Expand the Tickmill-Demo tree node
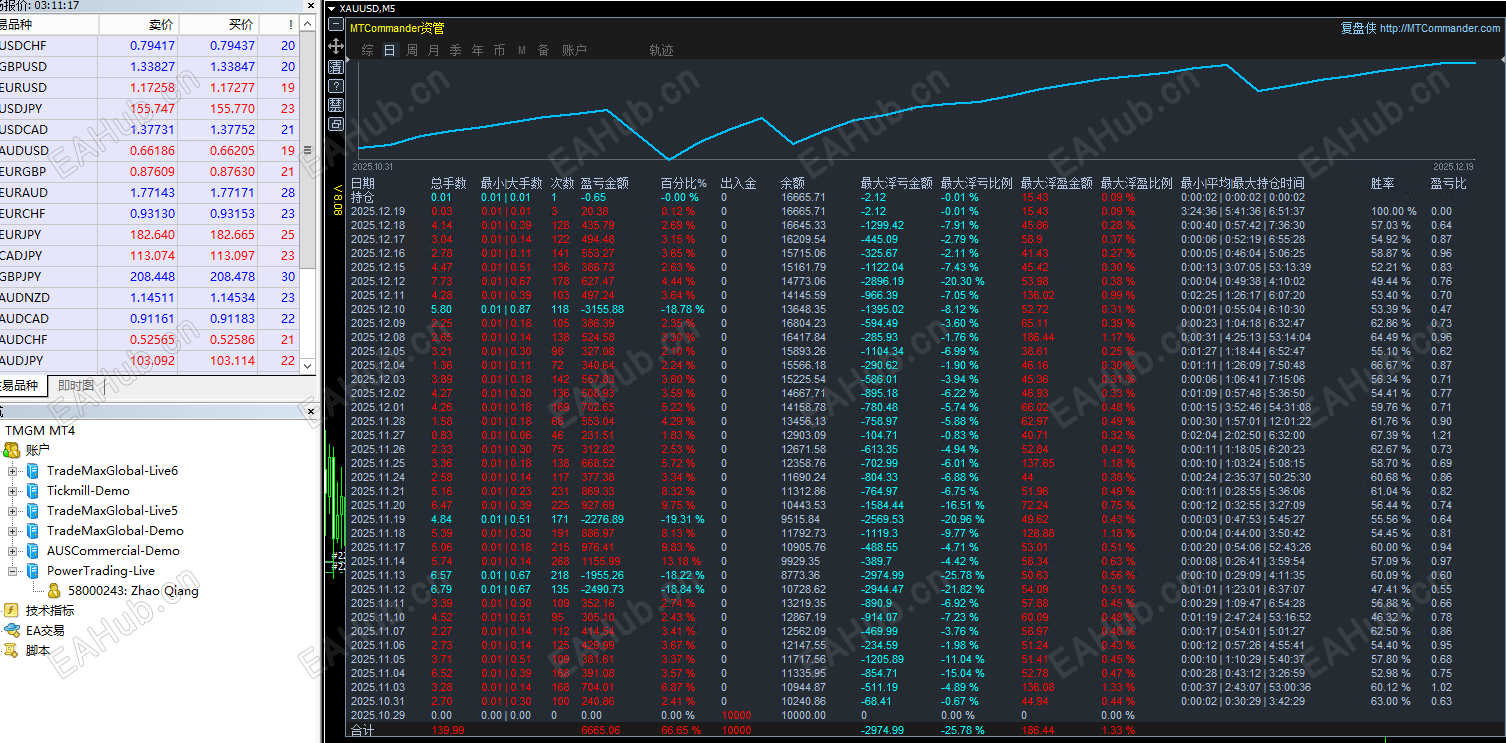Image resolution: width=1506 pixels, height=743 pixels. [x=13, y=491]
